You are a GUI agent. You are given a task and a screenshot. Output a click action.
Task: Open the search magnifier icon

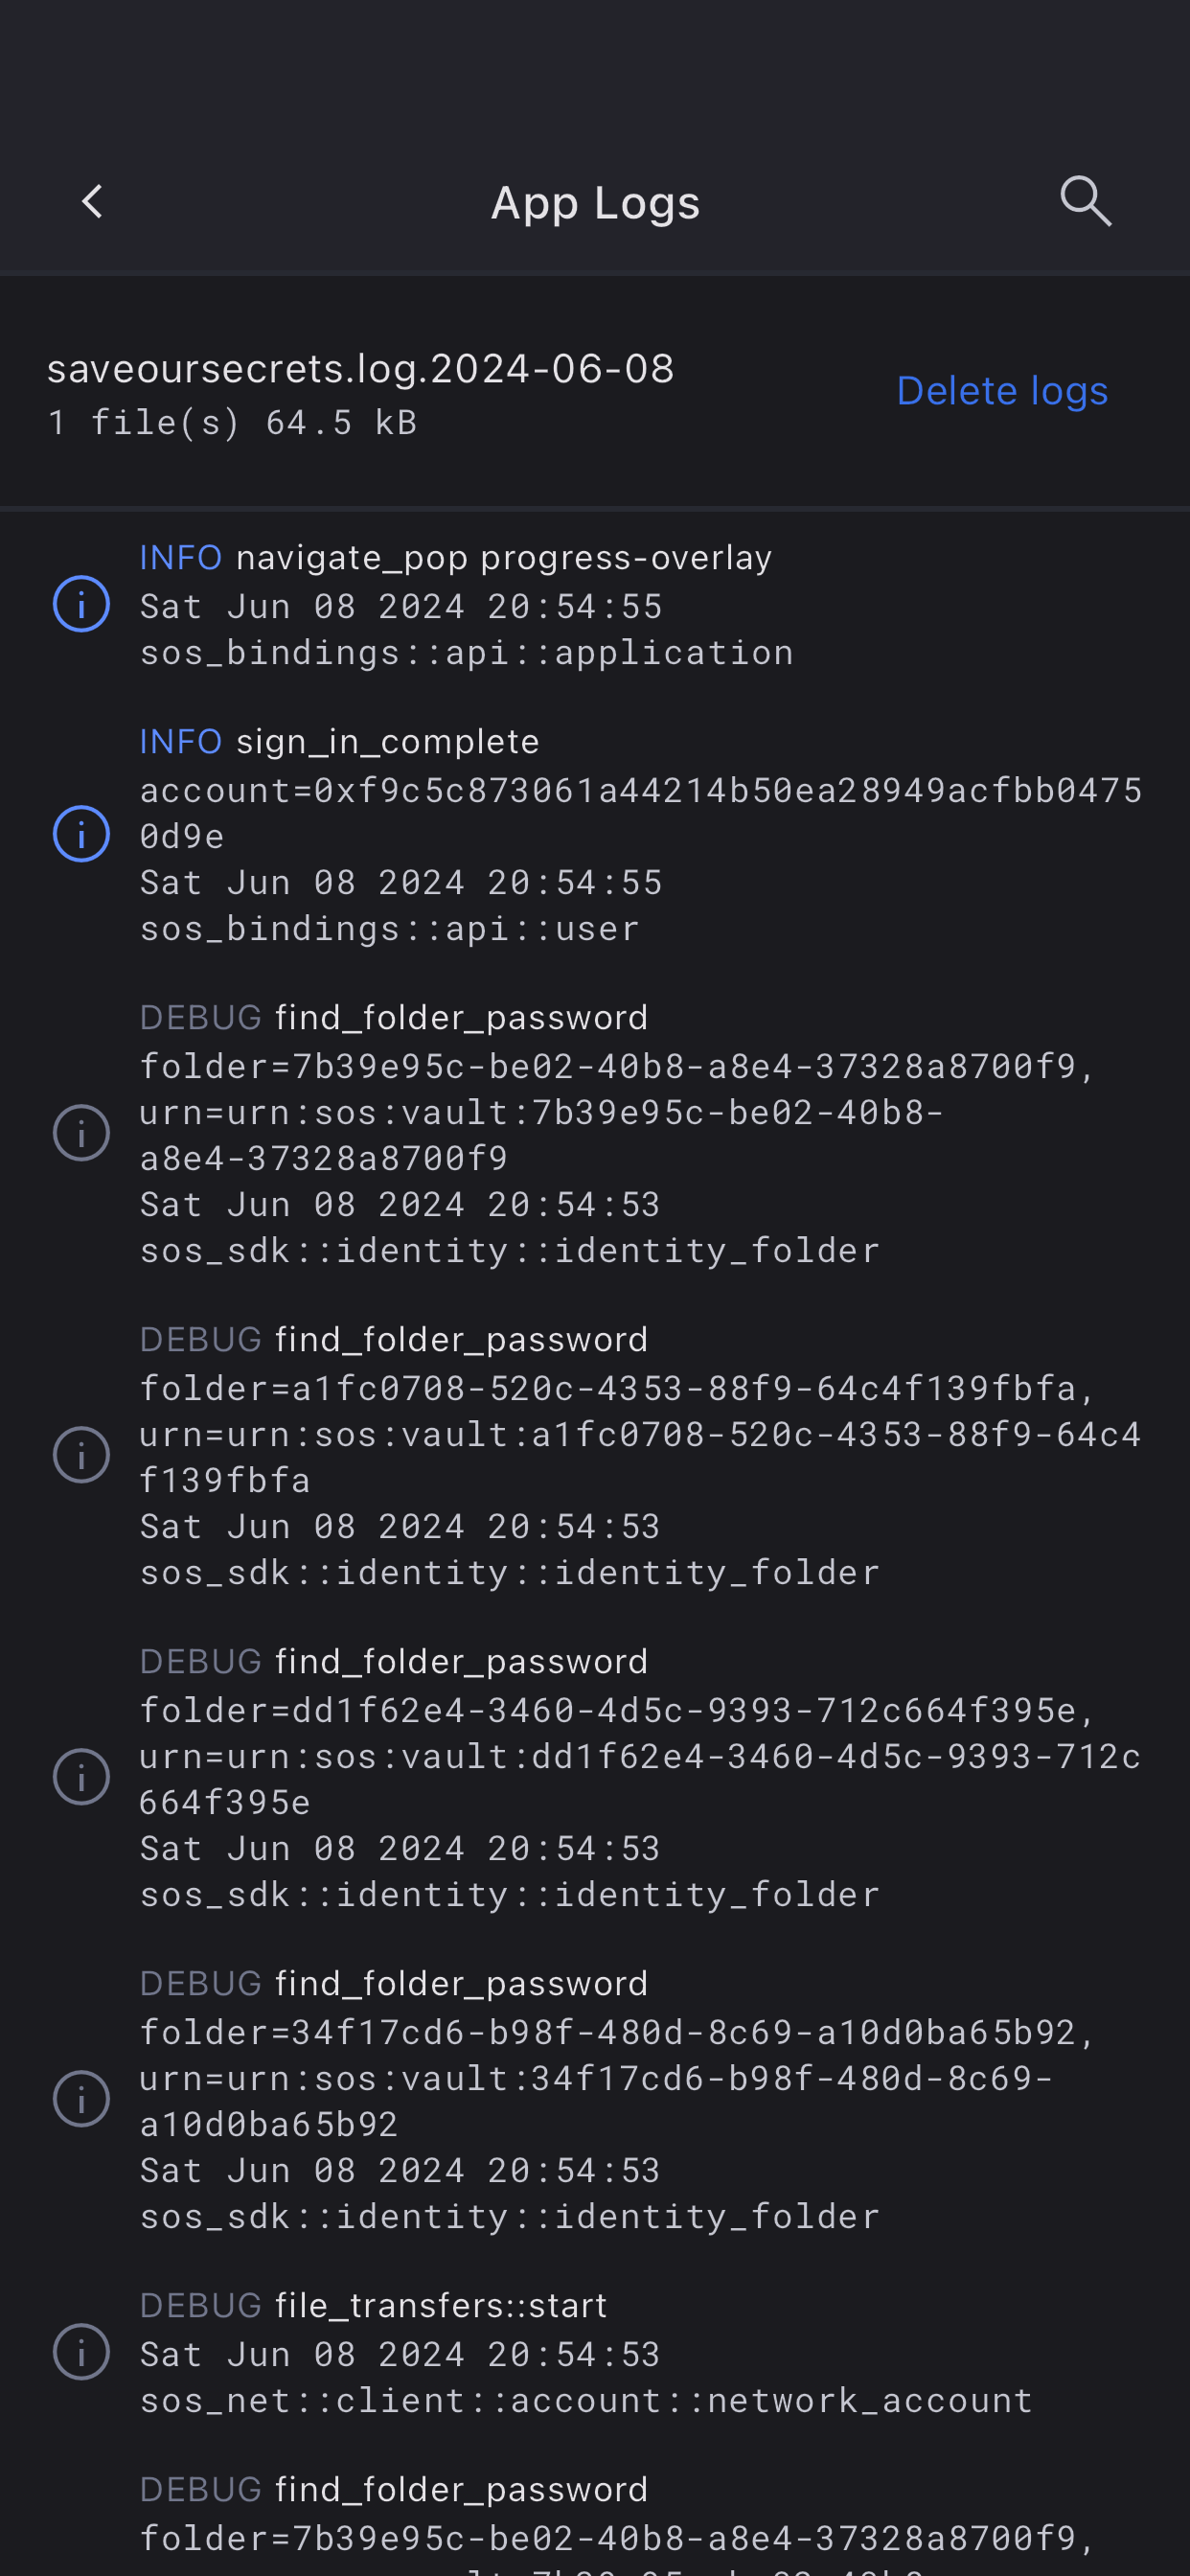click(1085, 202)
